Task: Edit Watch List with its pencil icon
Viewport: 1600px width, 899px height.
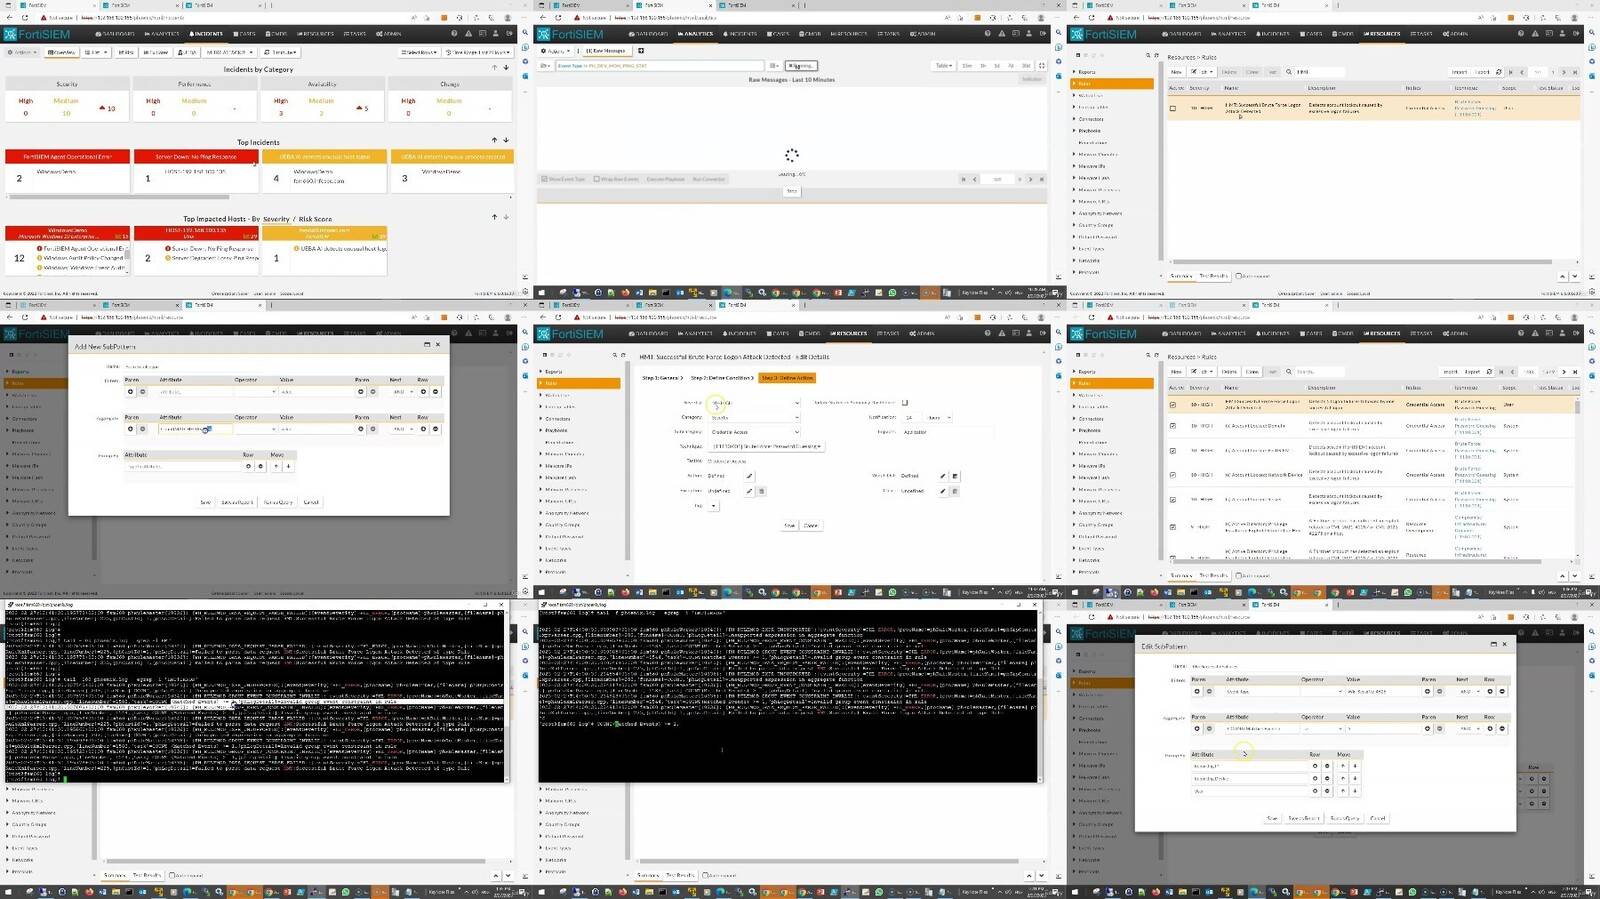Action: [943, 476]
